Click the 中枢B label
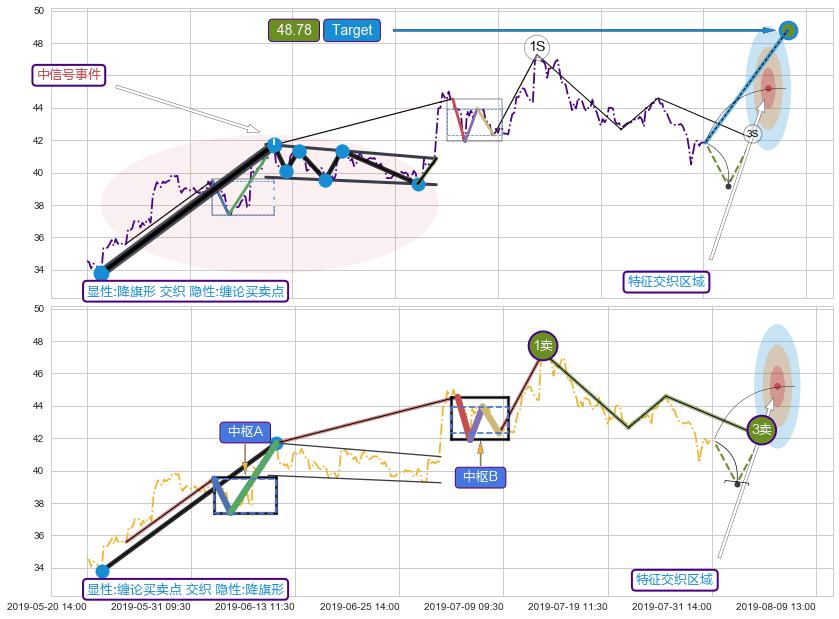This screenshot has height=619, width=839. click(x=480, y=477)
